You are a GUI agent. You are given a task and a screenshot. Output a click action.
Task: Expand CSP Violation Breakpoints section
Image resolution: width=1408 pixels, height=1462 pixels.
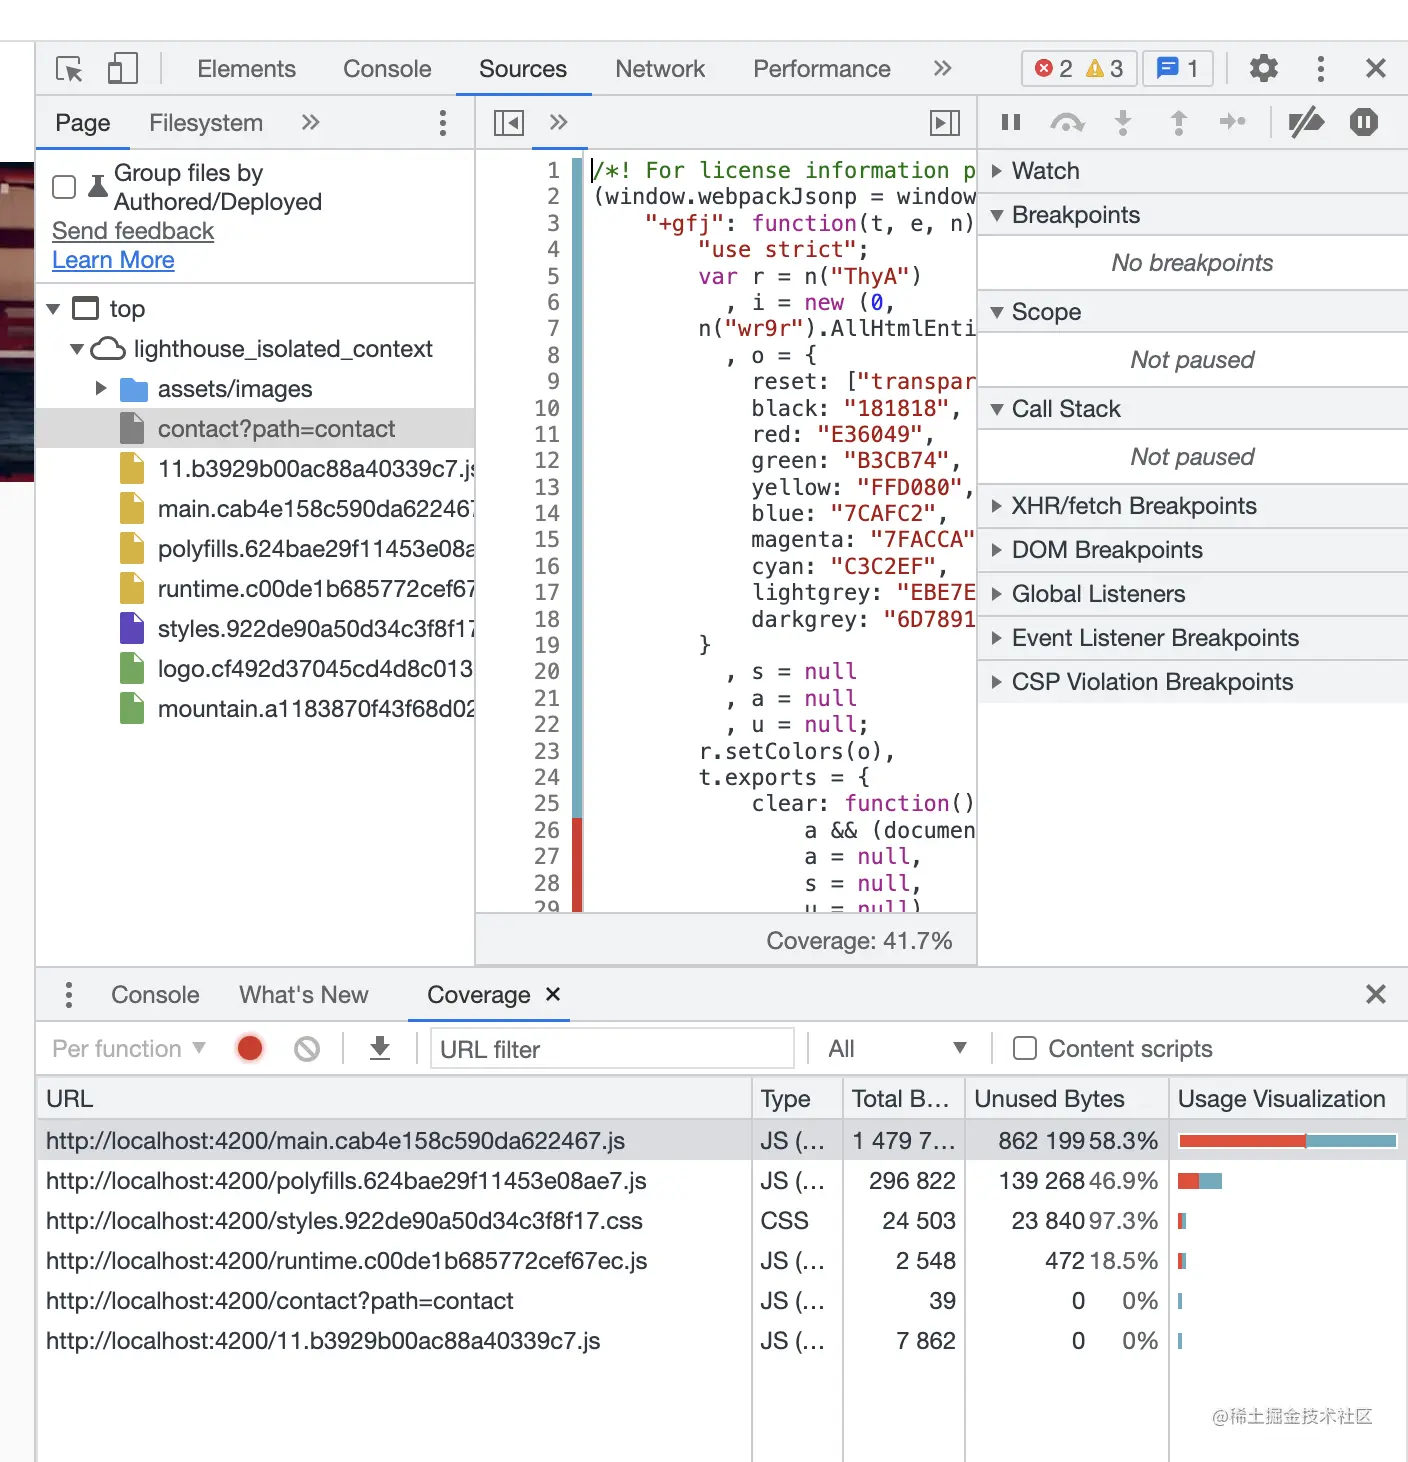[x=1192, y=682]
